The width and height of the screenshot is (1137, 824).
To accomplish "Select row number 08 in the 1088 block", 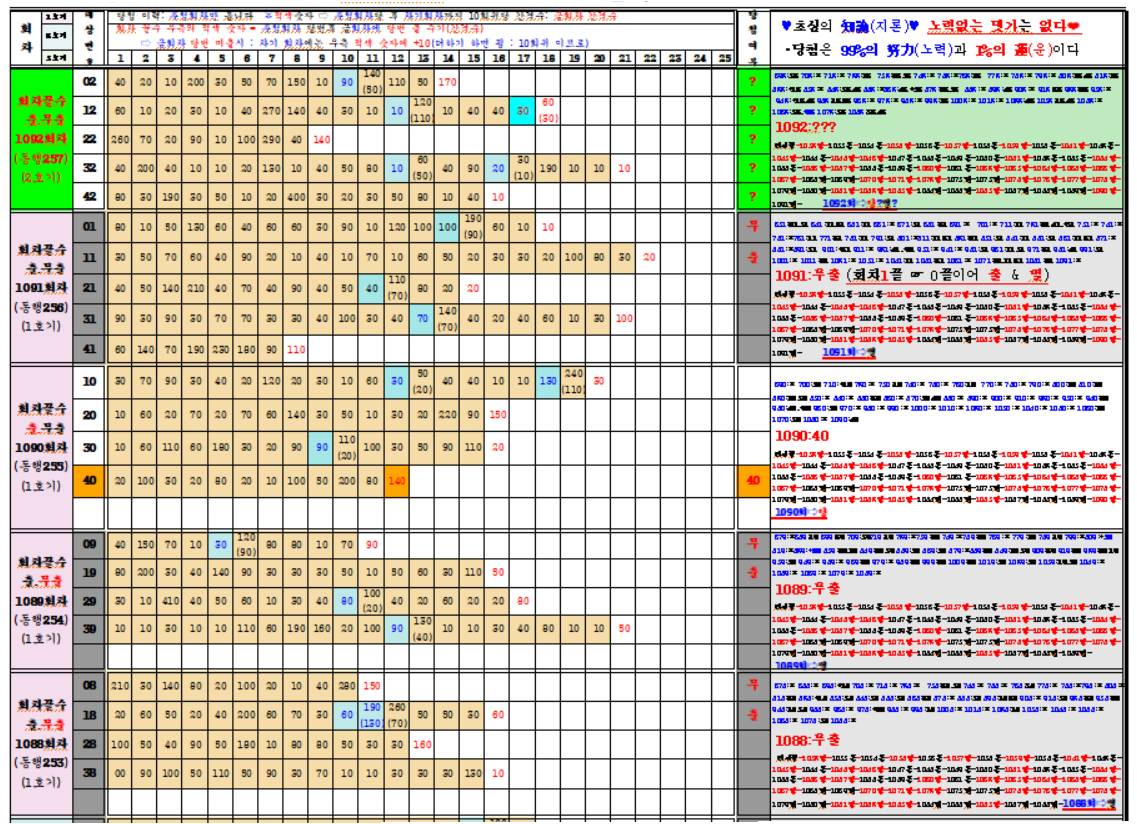I will pyautogui.click(x=89, y=685).
